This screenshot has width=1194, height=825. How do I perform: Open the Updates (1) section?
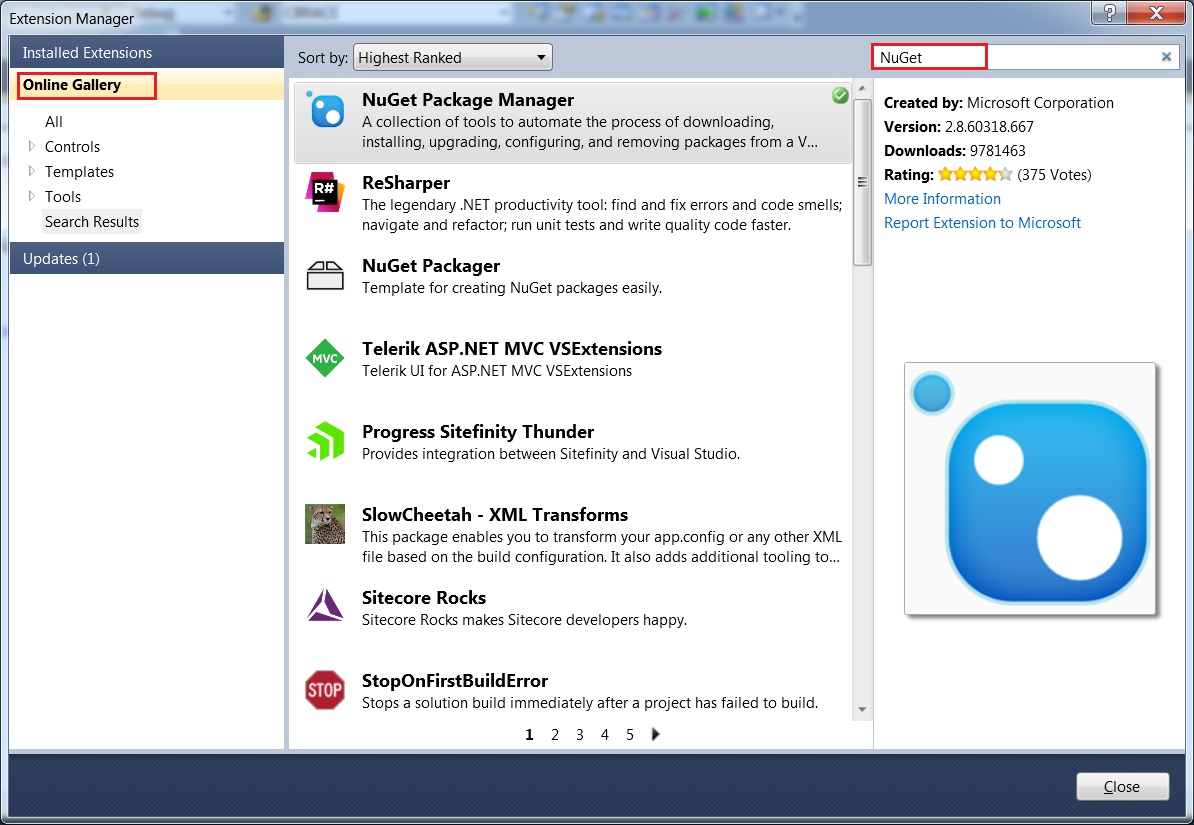[146, 258]
